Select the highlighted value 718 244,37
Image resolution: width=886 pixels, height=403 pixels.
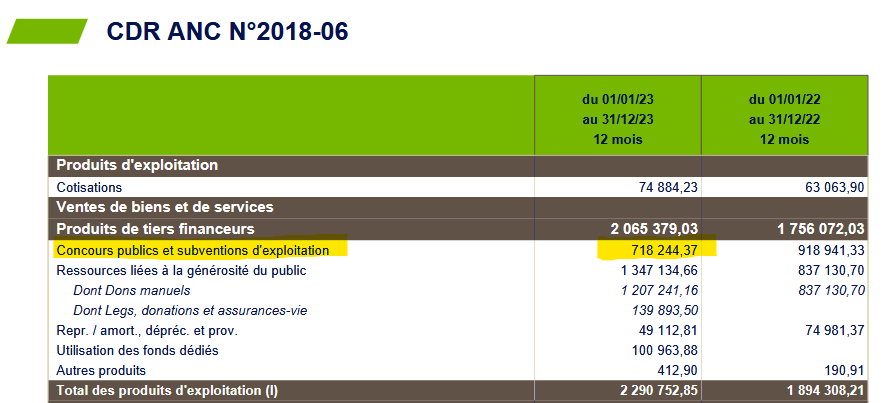coord(664,250)
